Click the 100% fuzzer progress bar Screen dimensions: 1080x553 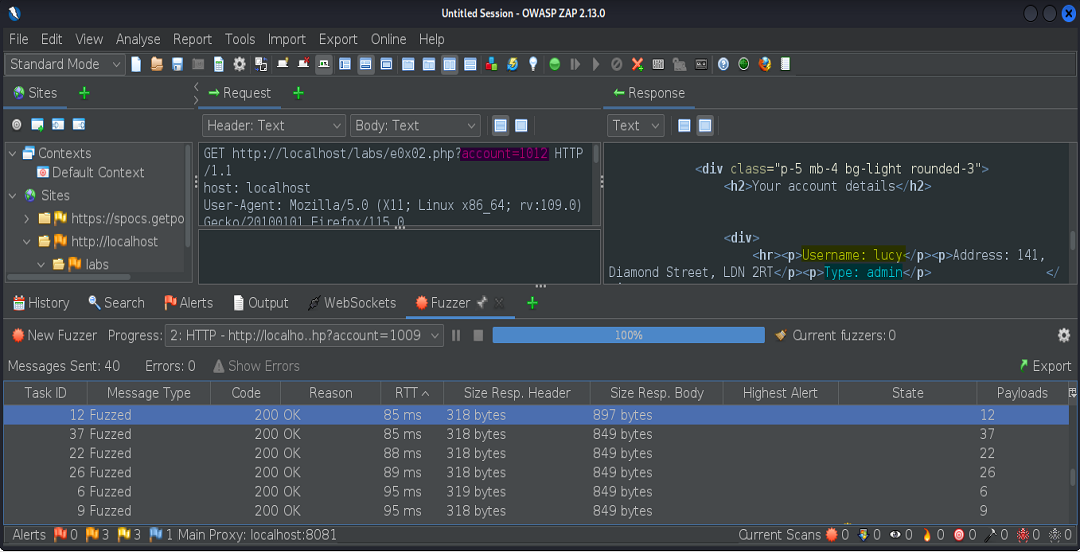(628, 335)
